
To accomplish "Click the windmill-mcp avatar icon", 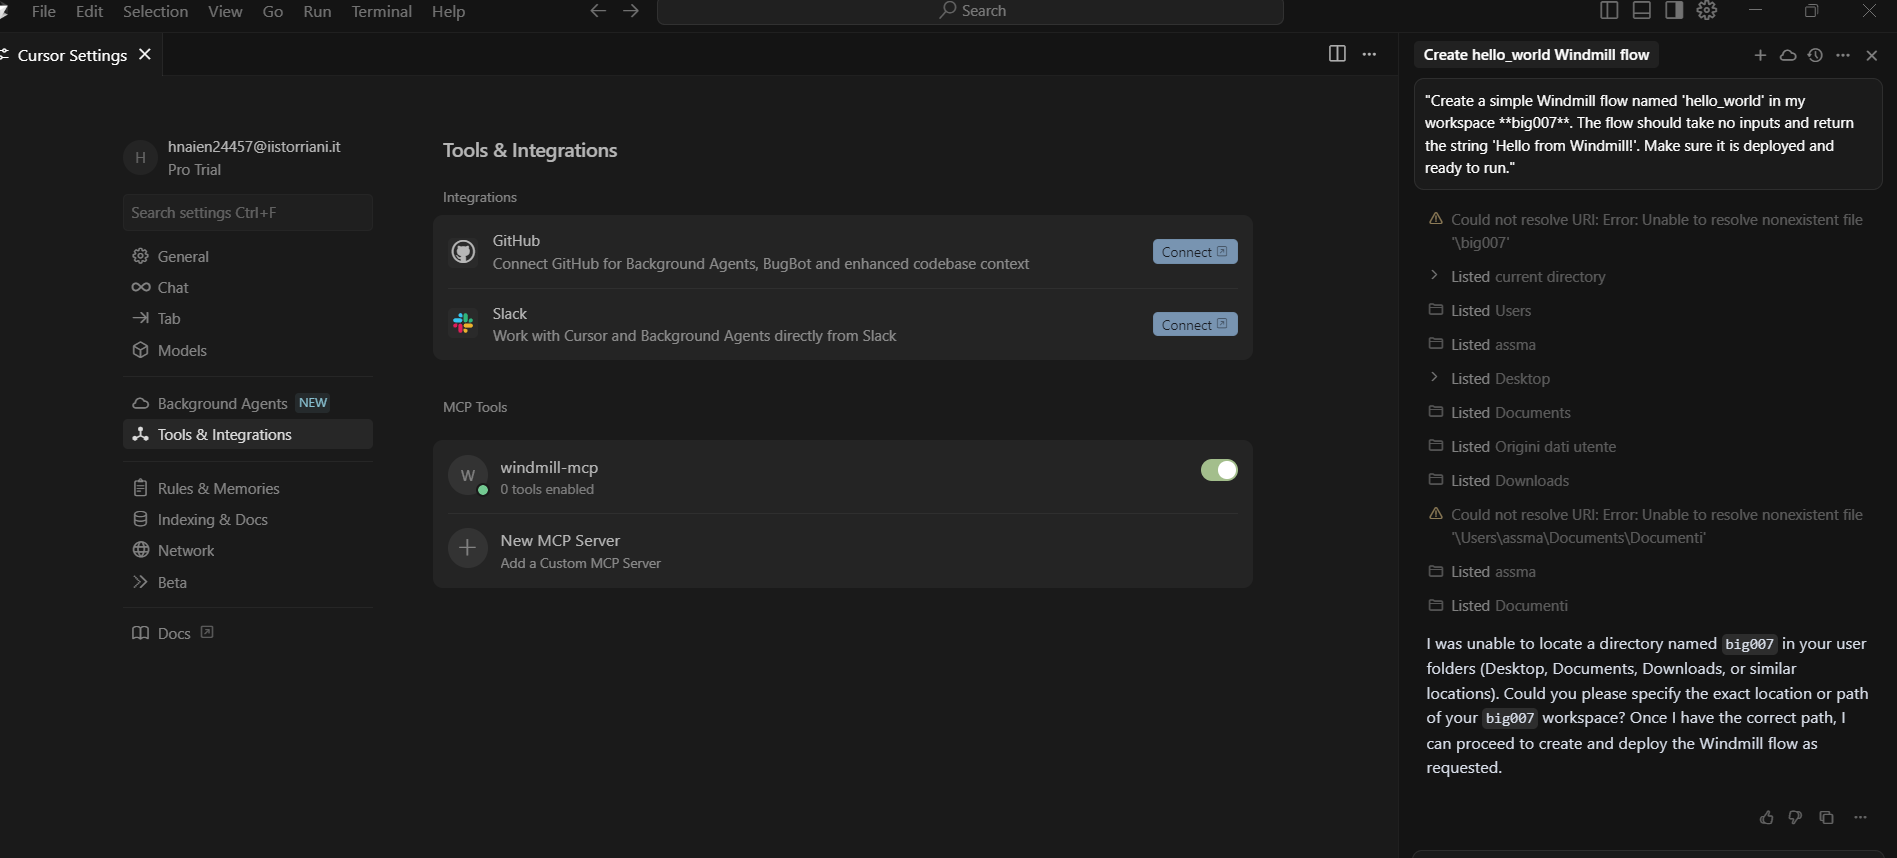I will (467, 475).
